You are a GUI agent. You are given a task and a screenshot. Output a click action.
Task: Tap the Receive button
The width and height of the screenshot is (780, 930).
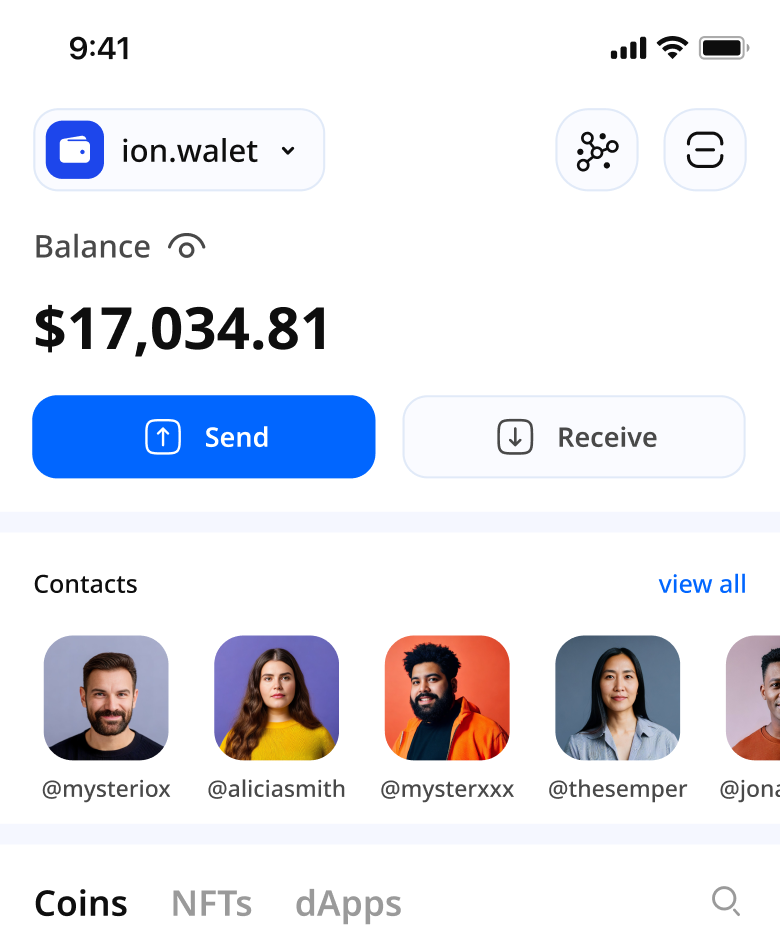pos(574,437)
